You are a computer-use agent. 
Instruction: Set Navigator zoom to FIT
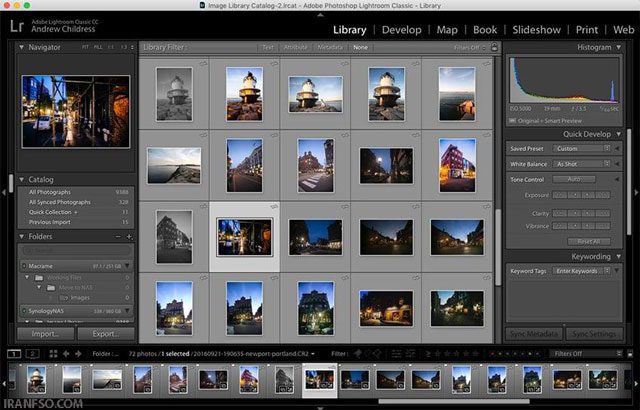[85, 47]
